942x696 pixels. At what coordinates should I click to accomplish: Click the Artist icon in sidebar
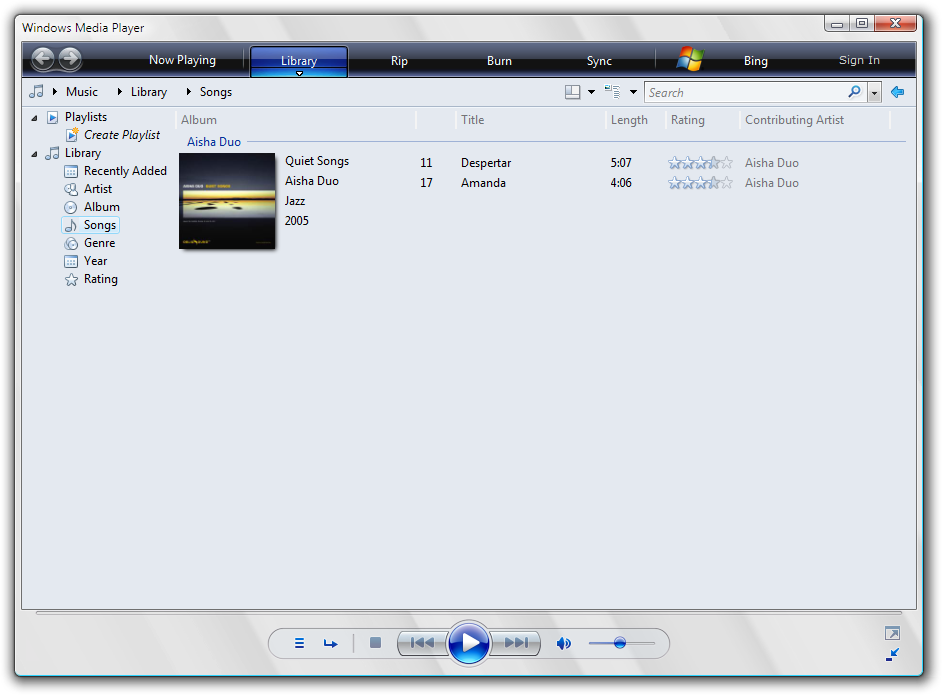coord(71,189)
